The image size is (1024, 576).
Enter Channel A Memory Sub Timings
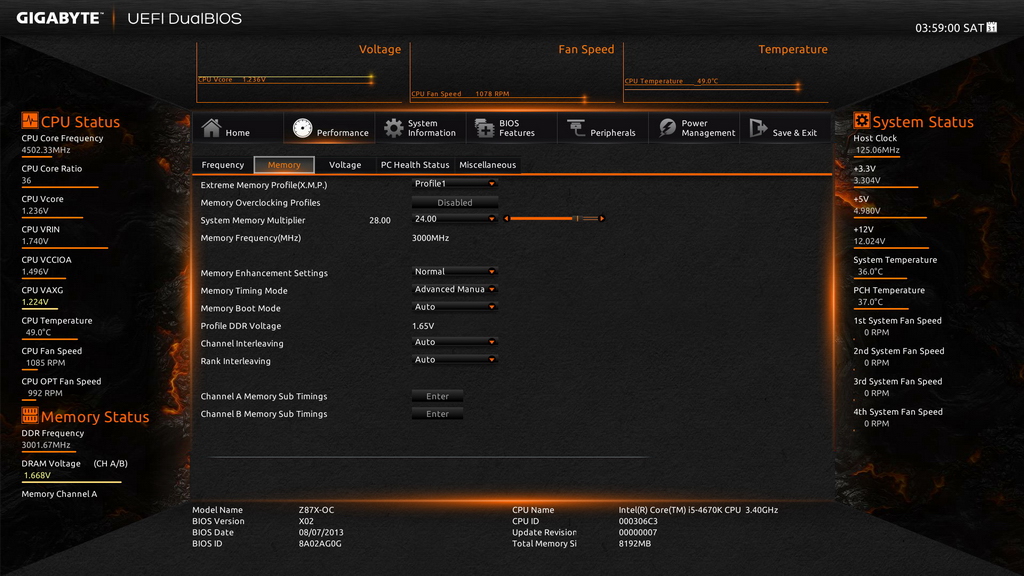(438, 396)
